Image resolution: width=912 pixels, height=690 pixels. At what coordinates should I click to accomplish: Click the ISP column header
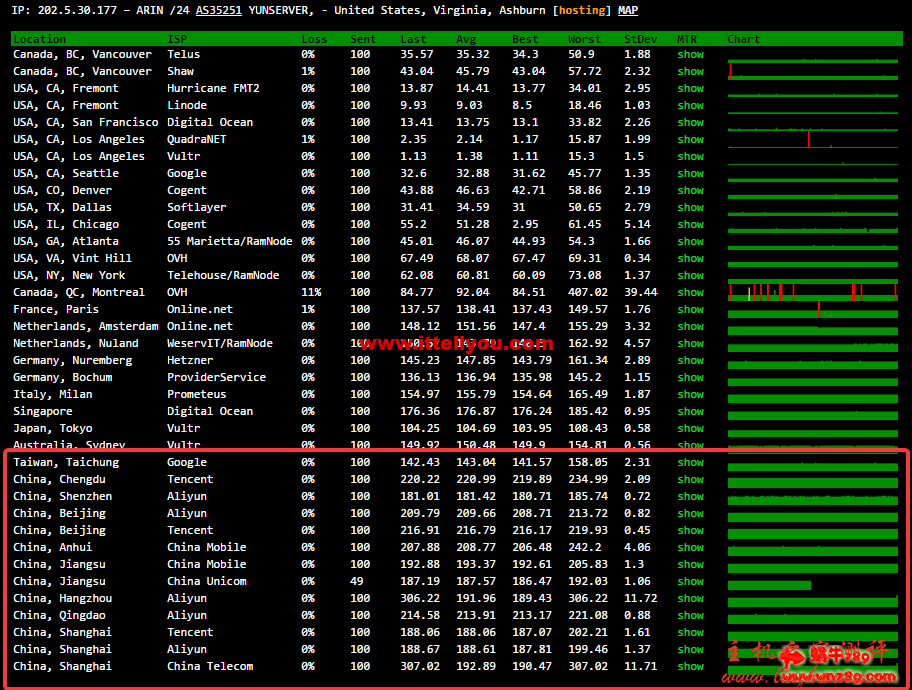click(177, 39)
